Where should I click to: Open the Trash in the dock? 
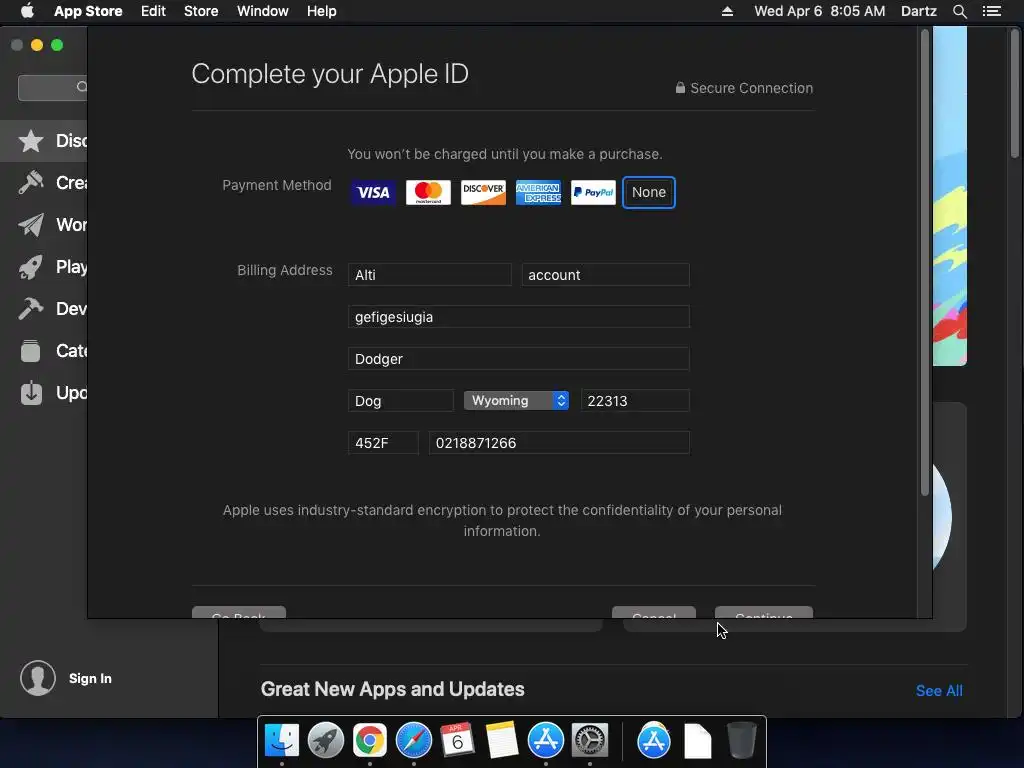pos(741,741)
